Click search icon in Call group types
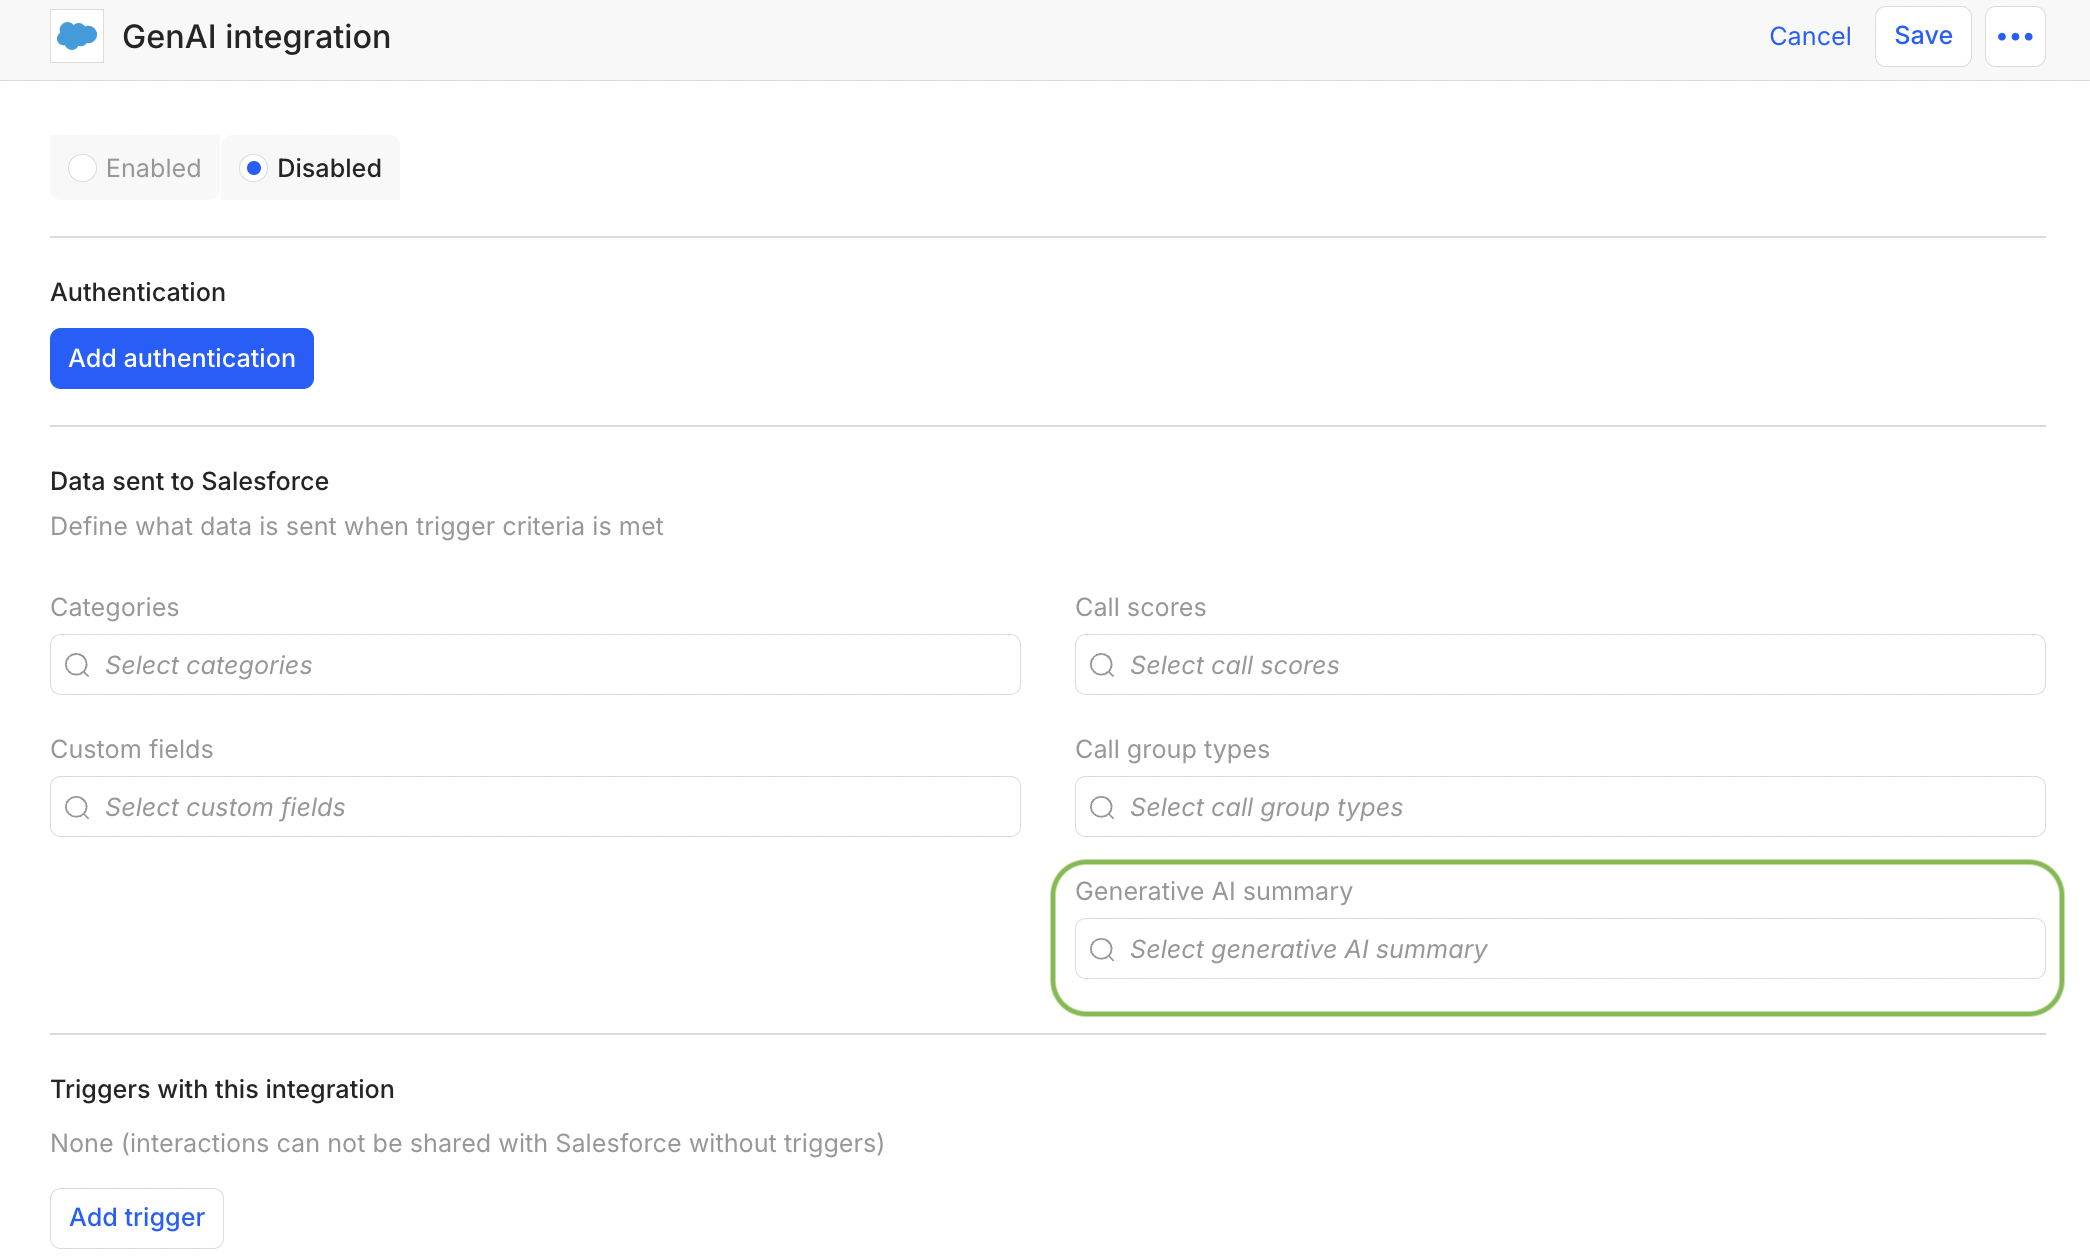 pos(1102,807)
